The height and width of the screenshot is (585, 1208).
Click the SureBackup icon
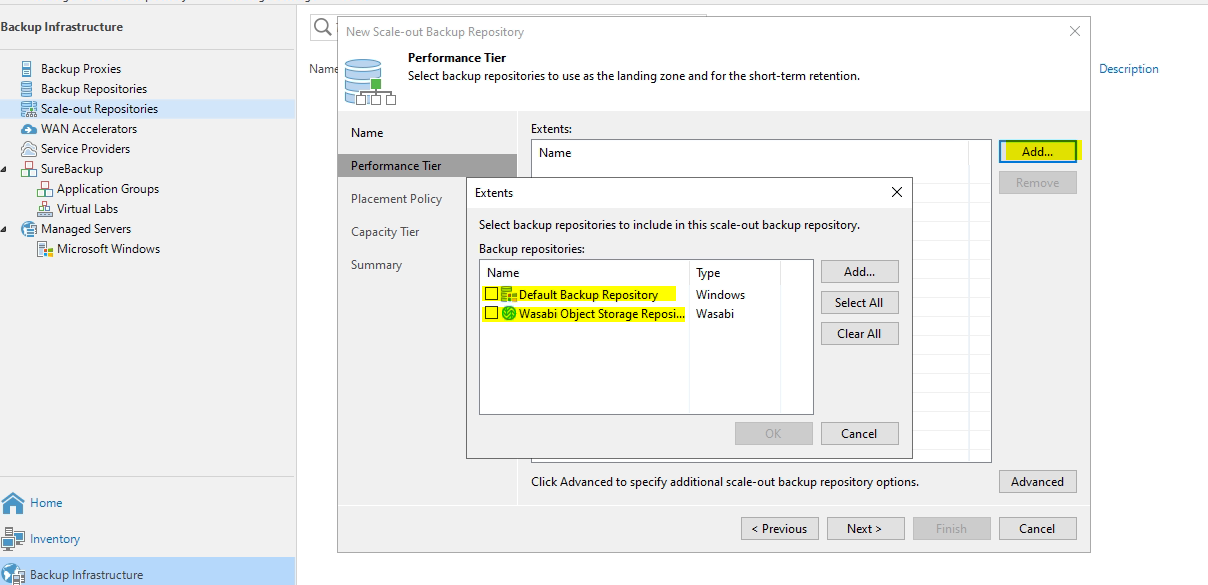(28, 169)
